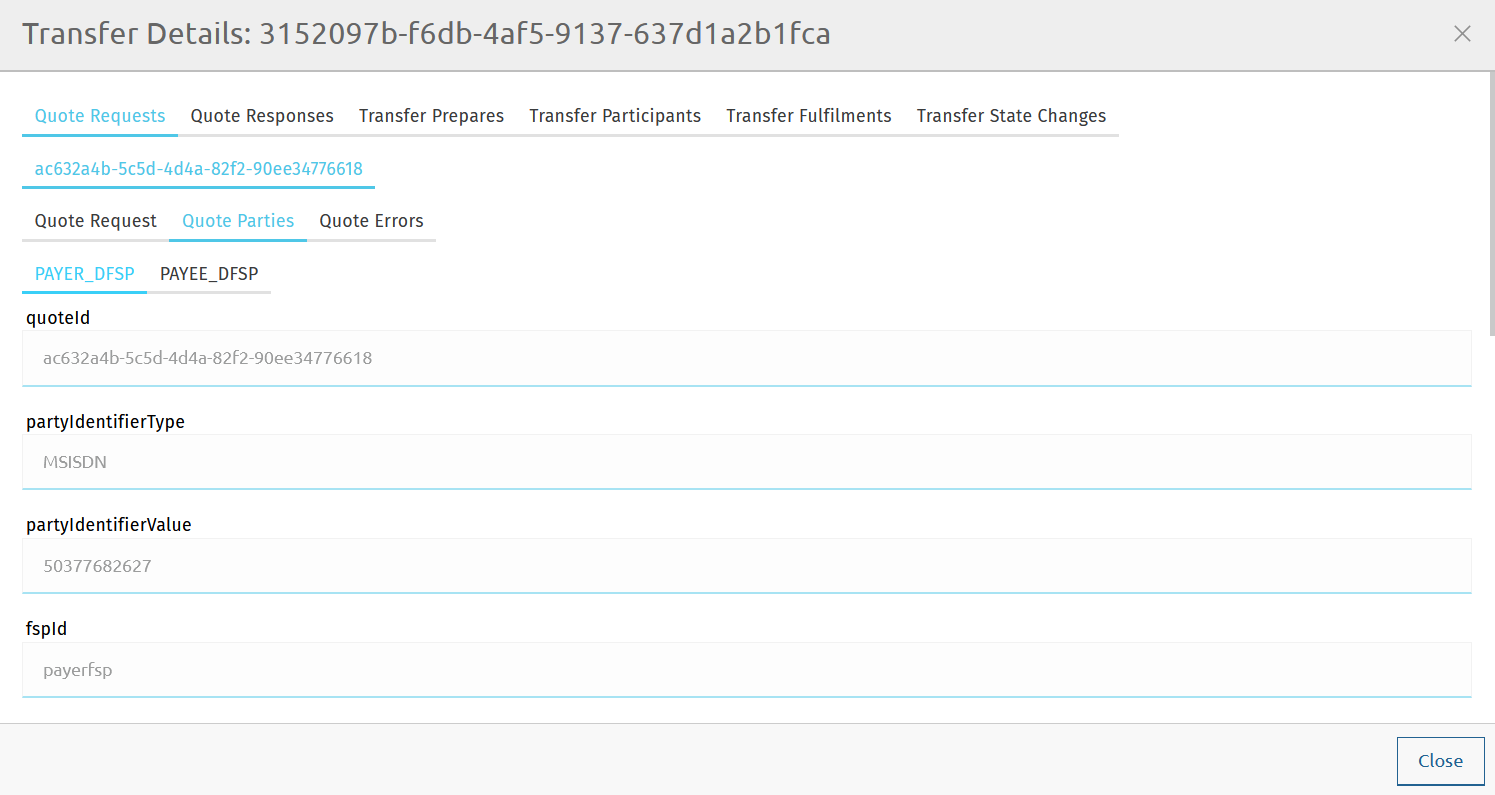
Task: Show the Quote Errors sub-tab
Action: pyautogui.click(x=371, y=221)
